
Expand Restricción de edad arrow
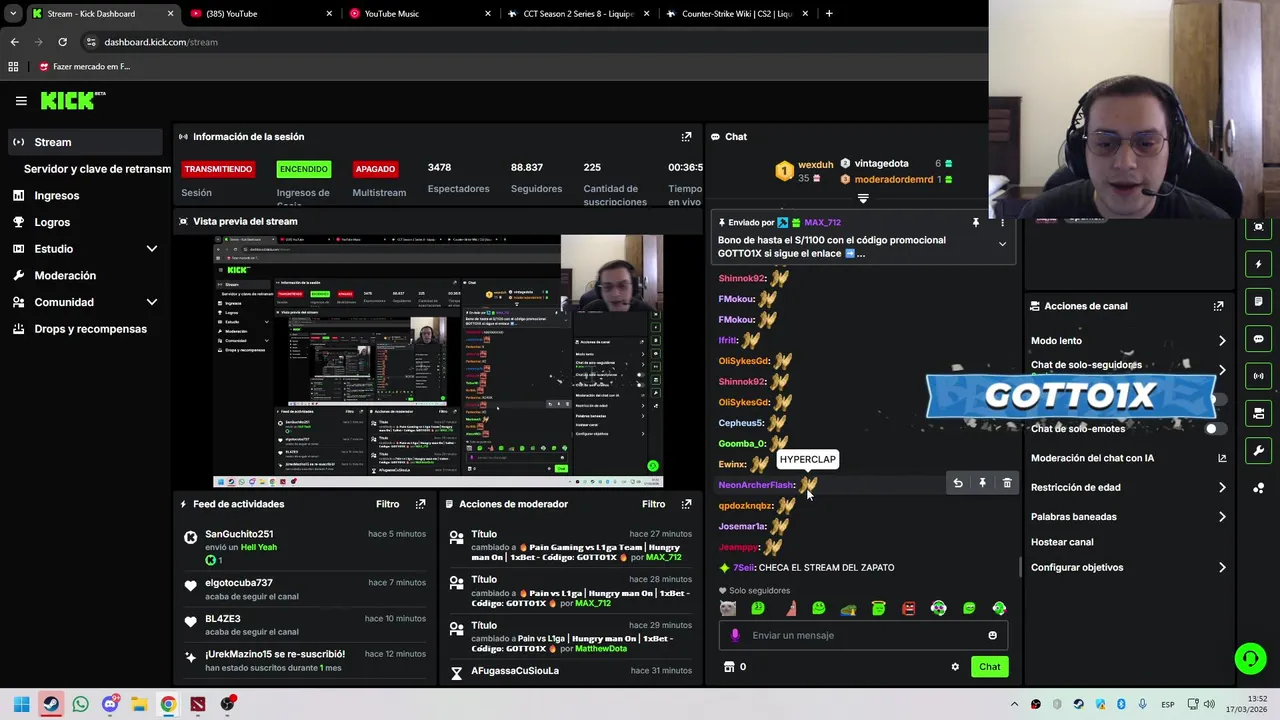[1222, 488]
